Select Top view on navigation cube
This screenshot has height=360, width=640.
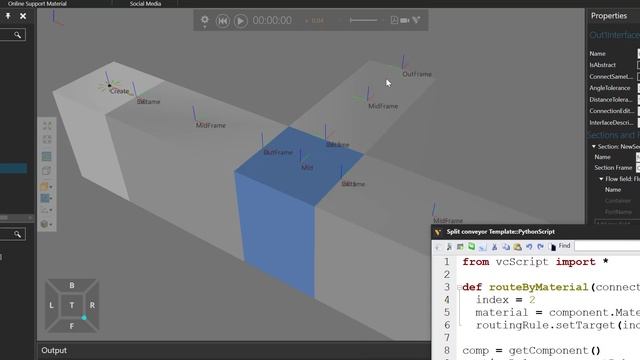coord(72,305)
